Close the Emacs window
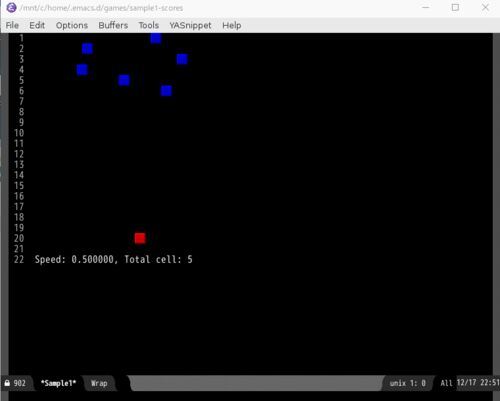This screenshot has width=500, height=401. (485, 7)
